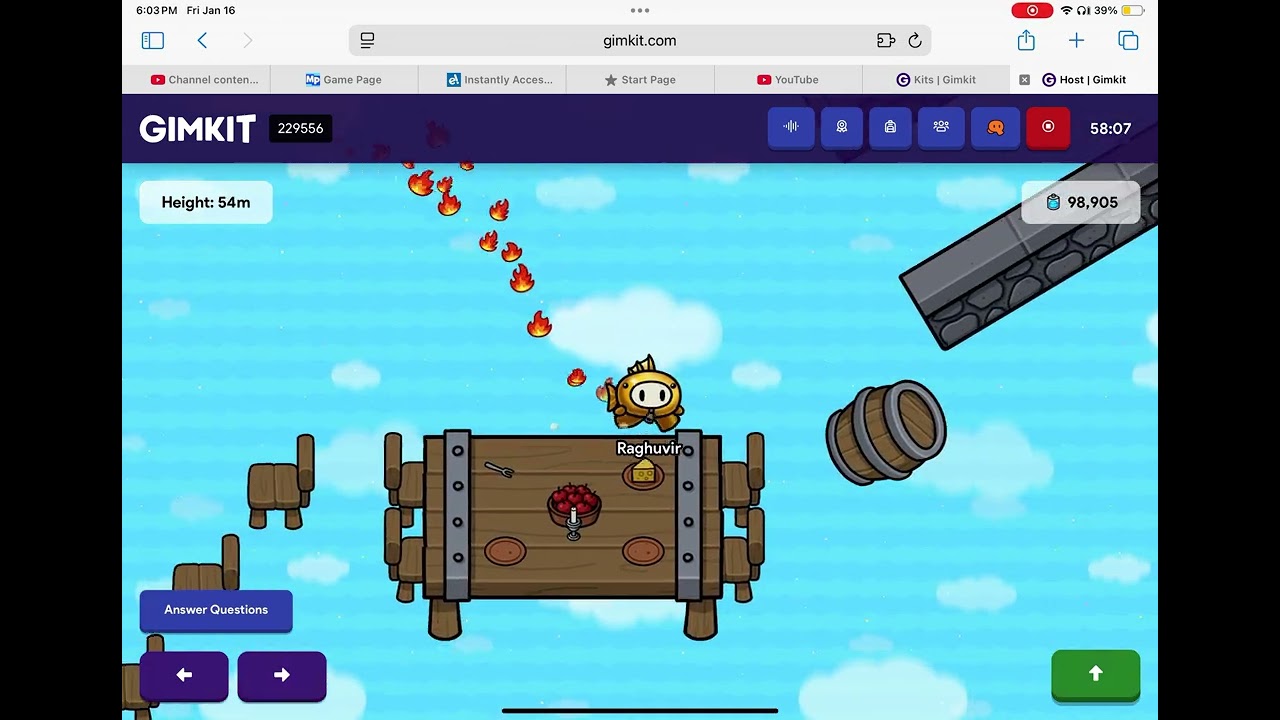
Task: Click the Answer Questions button
Action: [x=216, y=610]
